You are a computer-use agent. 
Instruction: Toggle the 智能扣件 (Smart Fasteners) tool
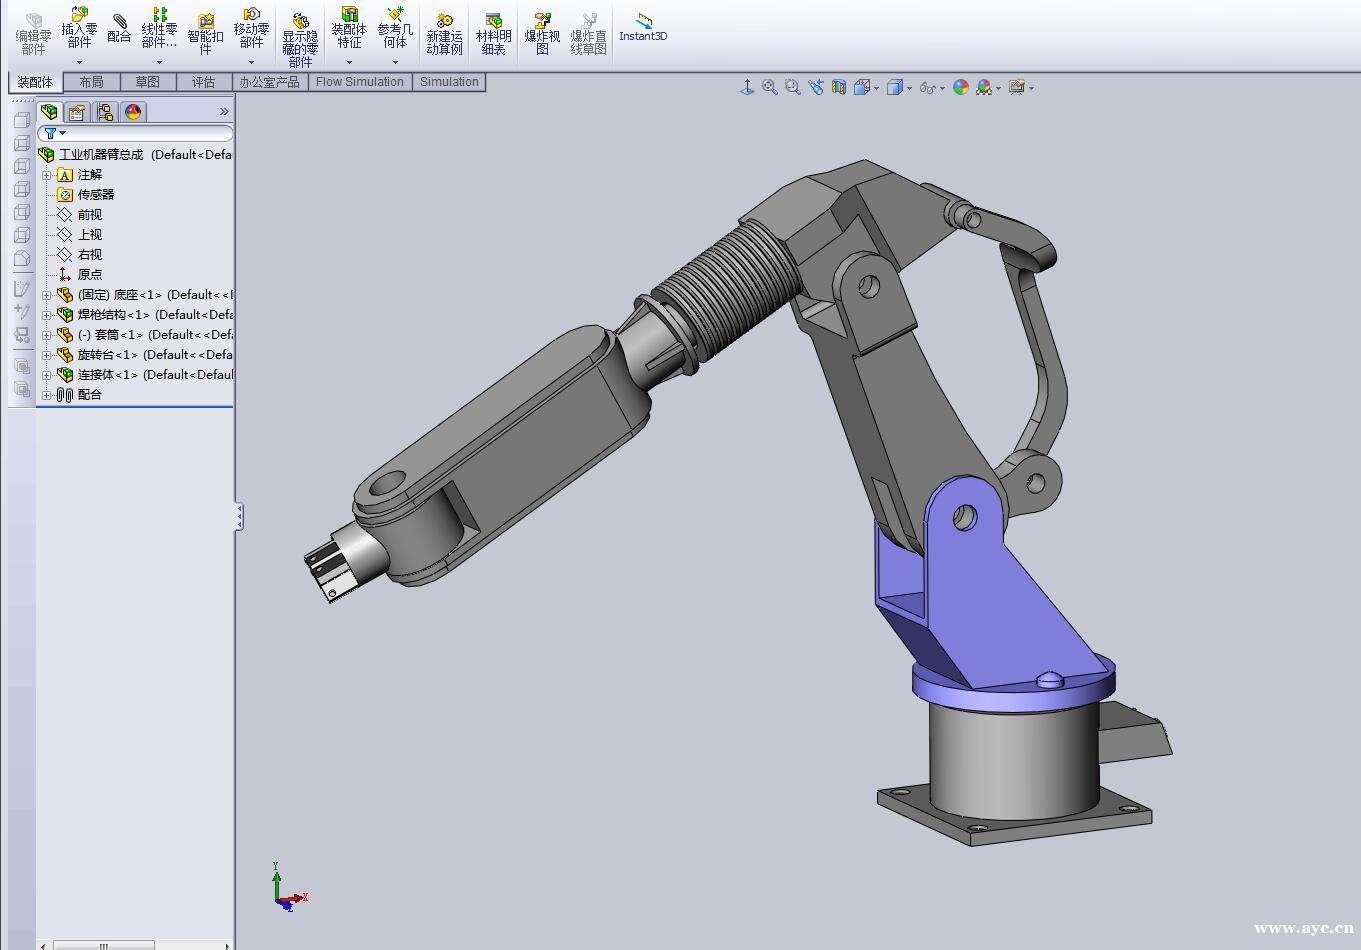pyautogui.click(x=204, y=30)
